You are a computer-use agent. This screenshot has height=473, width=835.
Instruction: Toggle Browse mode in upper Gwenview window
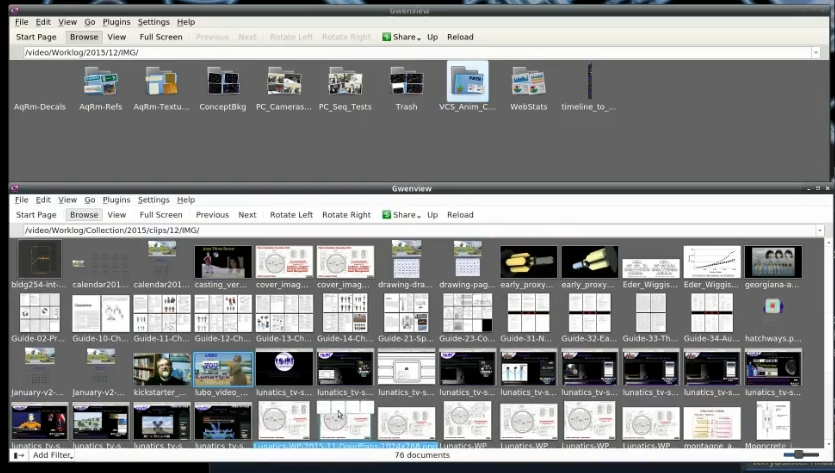click(x=84, y=37)
